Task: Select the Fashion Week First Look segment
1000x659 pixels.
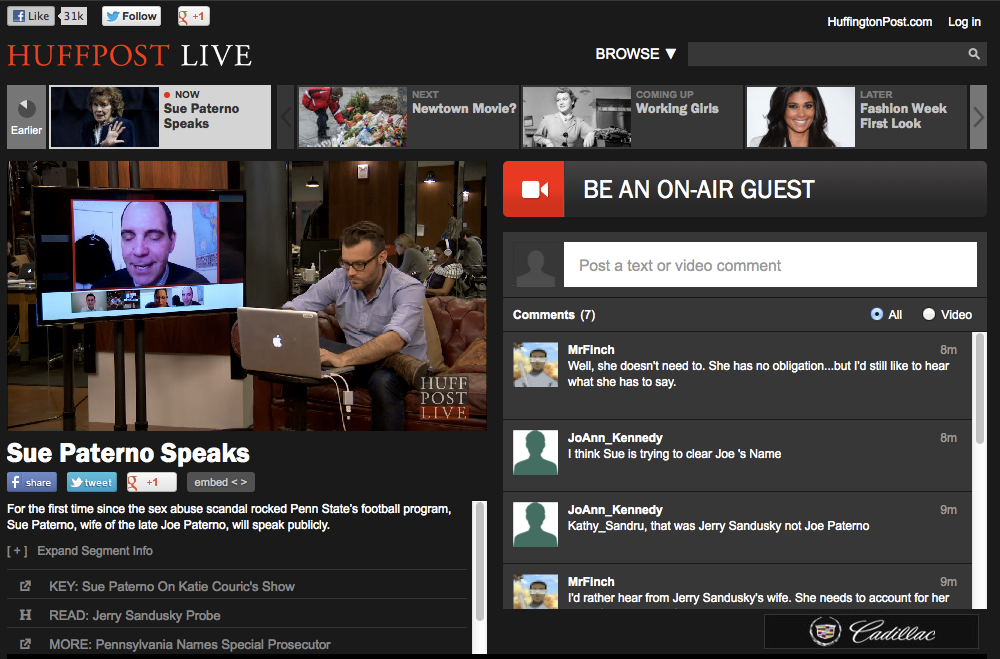Action: click(857, 117)
